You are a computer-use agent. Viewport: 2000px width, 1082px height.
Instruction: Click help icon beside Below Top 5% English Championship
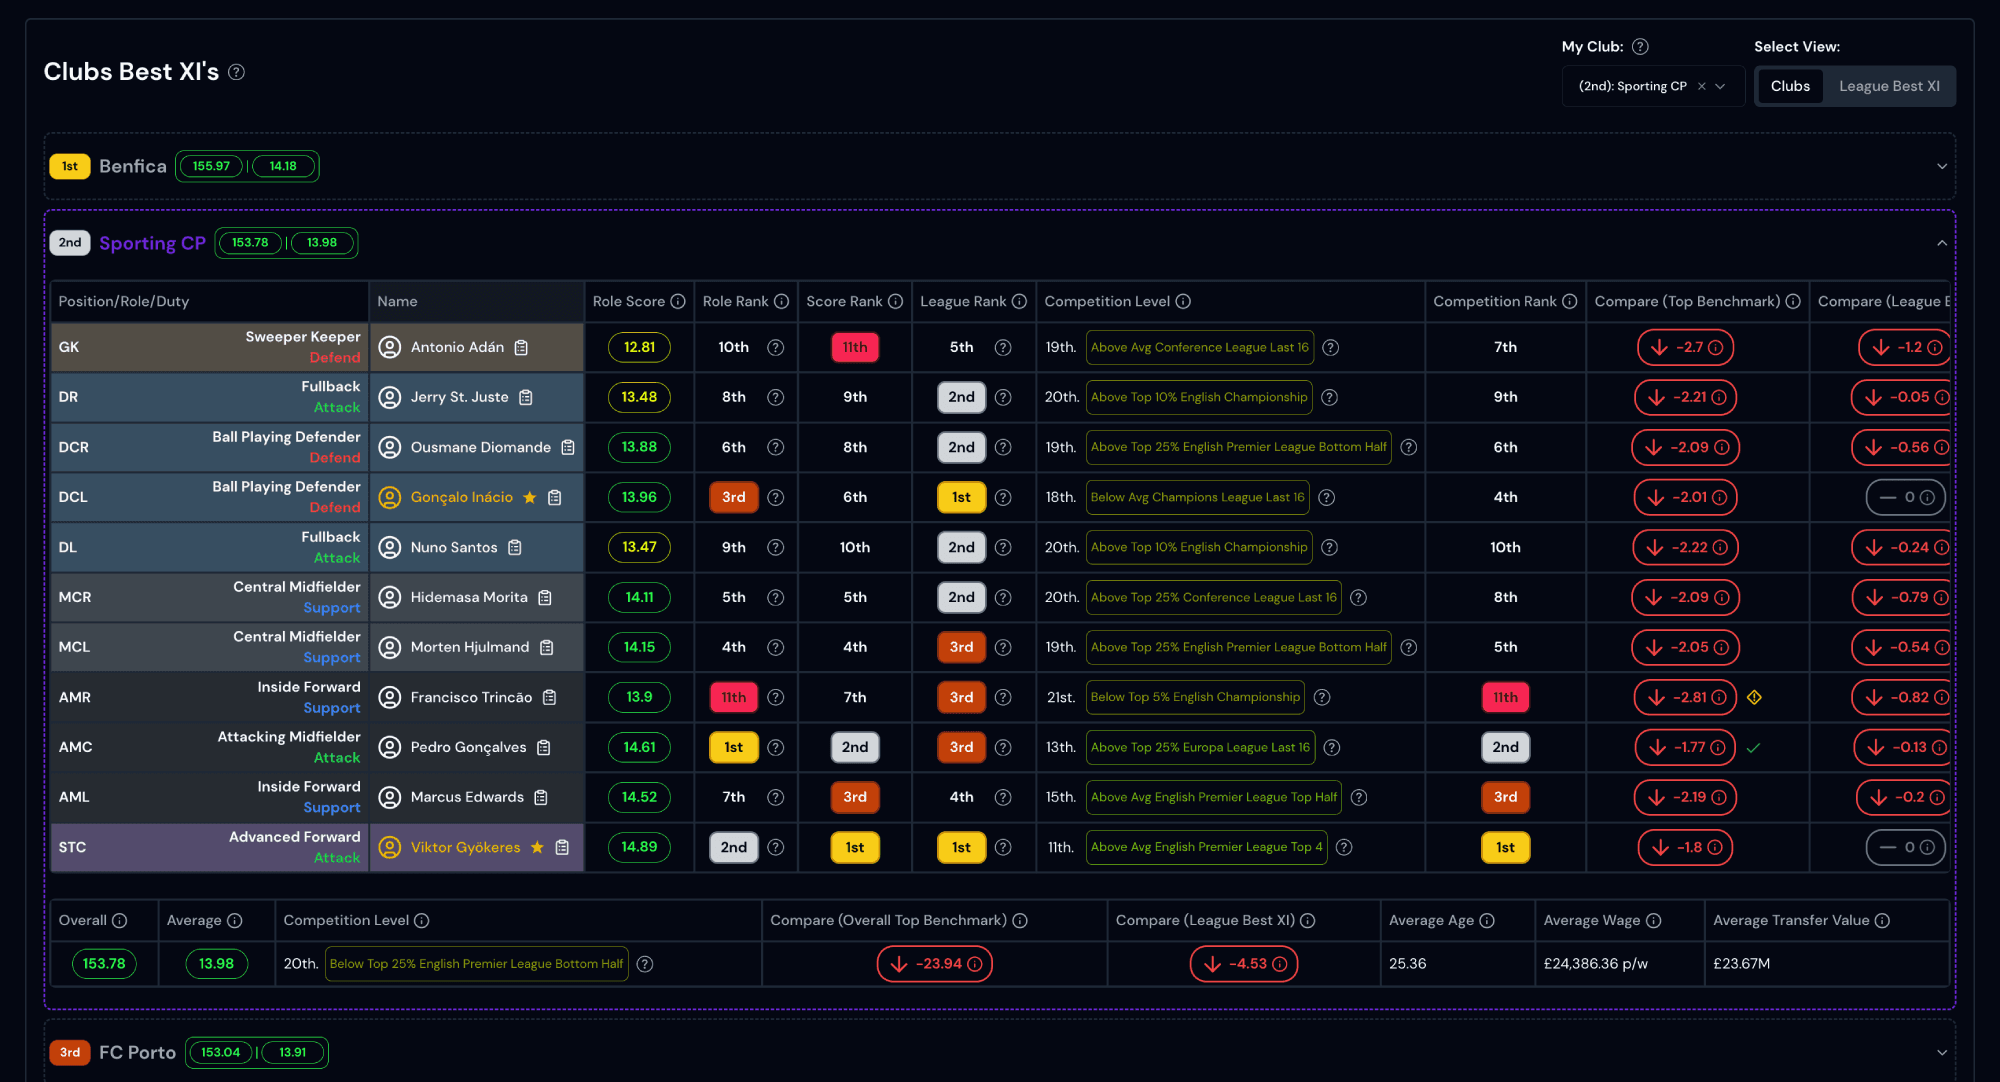[x=1322, y=697]
